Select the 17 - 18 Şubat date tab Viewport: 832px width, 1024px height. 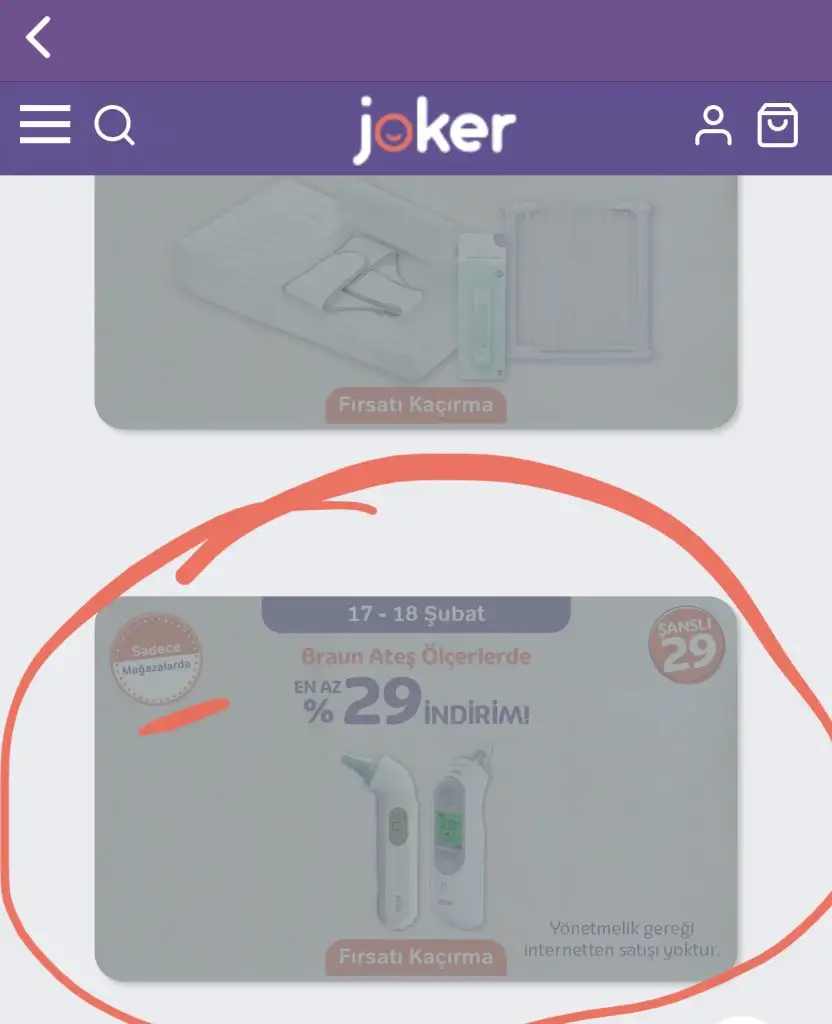(x=416, y=615)
